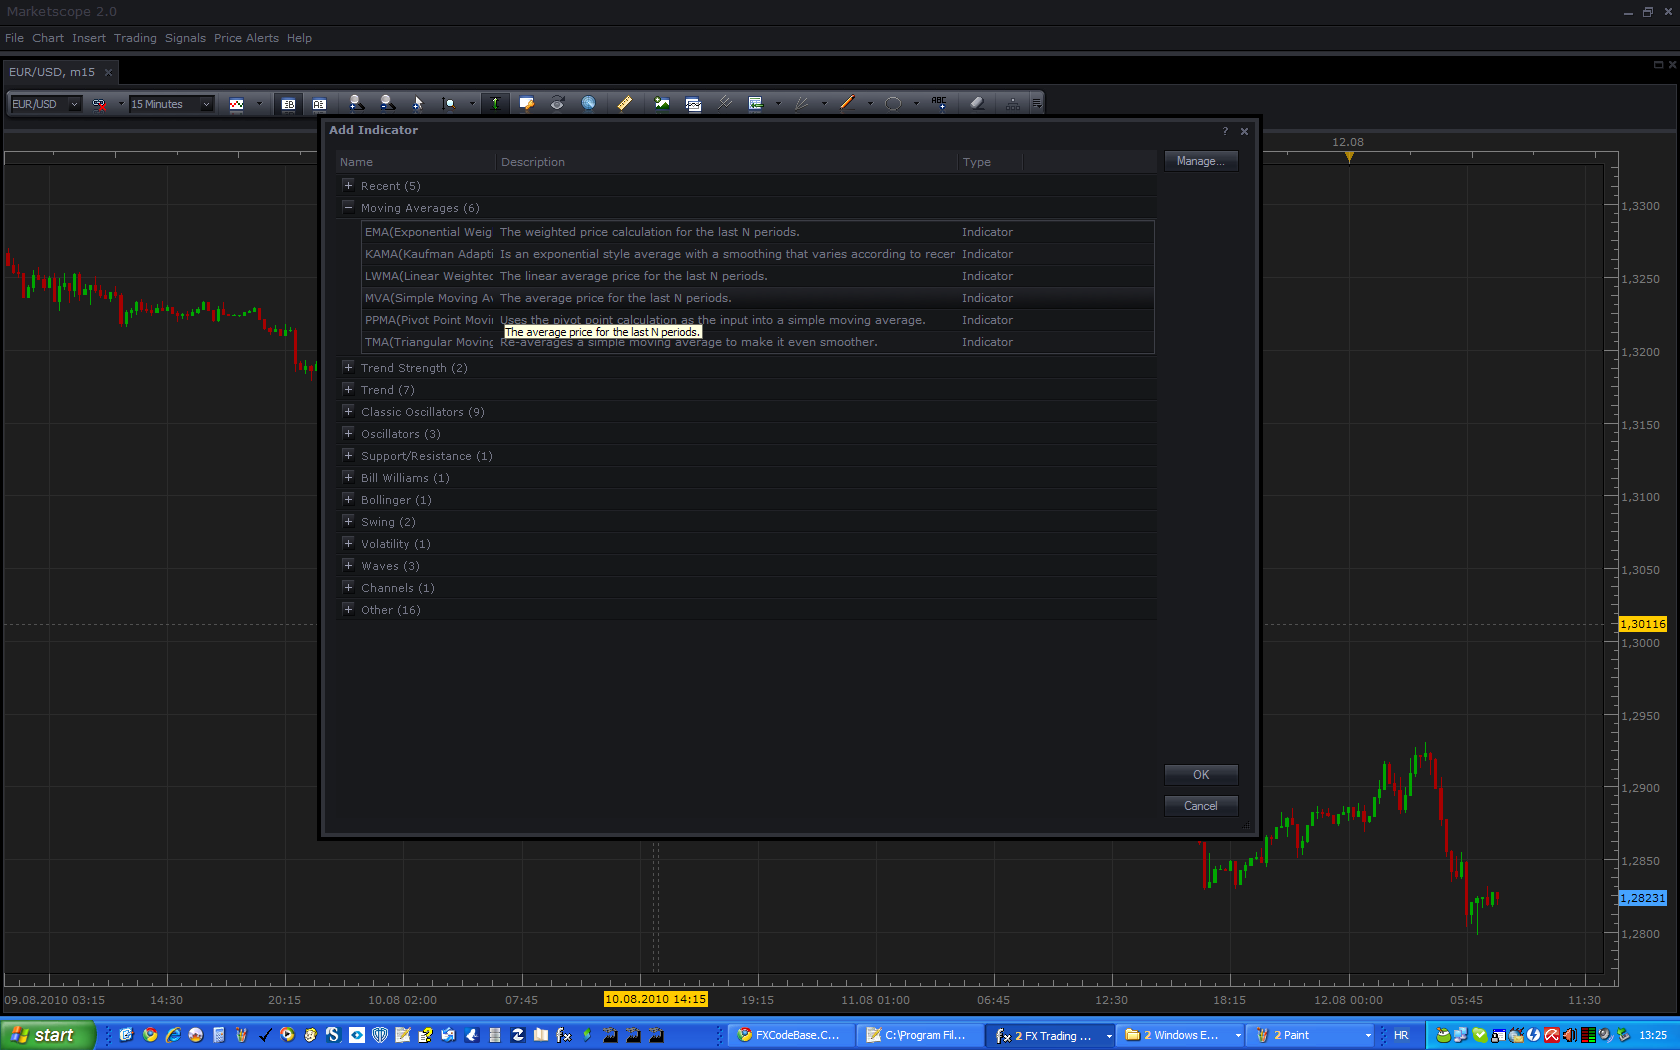Open the Insert menu
Viewport: 1680px width, 1050px height.
89,38
